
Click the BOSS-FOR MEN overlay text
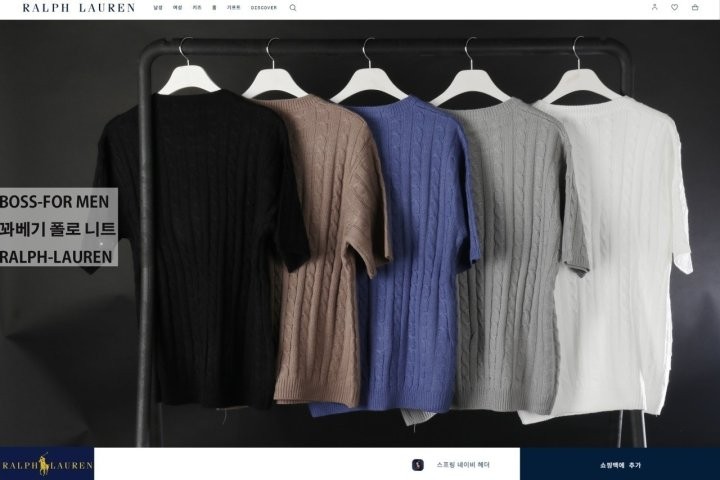click(55, 202)
